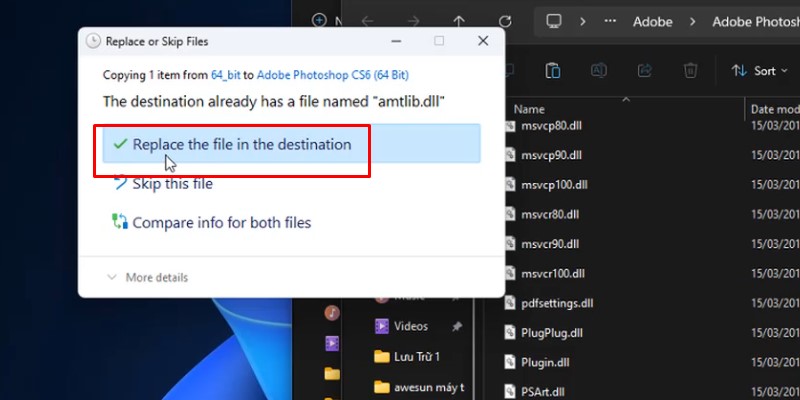The height and width of the screenshot is (400, 800).
Task: Expand the breadcrumb ellipsis overflow
Action: [610, 21]
